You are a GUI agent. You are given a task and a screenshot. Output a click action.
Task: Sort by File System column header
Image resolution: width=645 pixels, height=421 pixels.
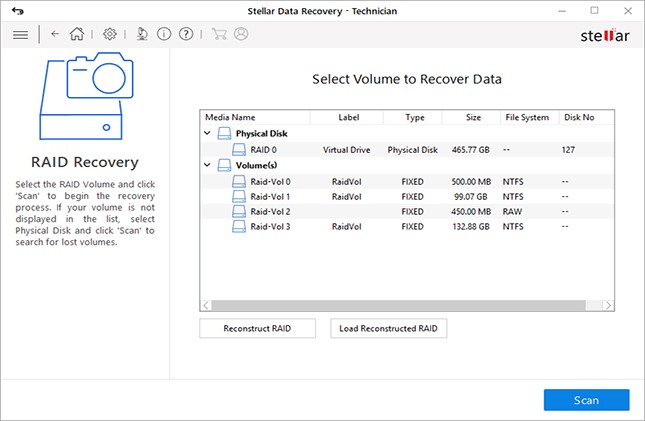[x=530, y=117]
